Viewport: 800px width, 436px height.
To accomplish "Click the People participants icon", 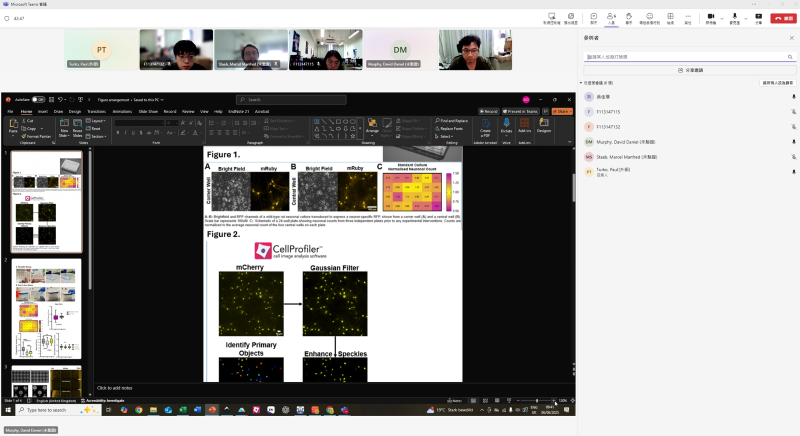I will point(611,17).
